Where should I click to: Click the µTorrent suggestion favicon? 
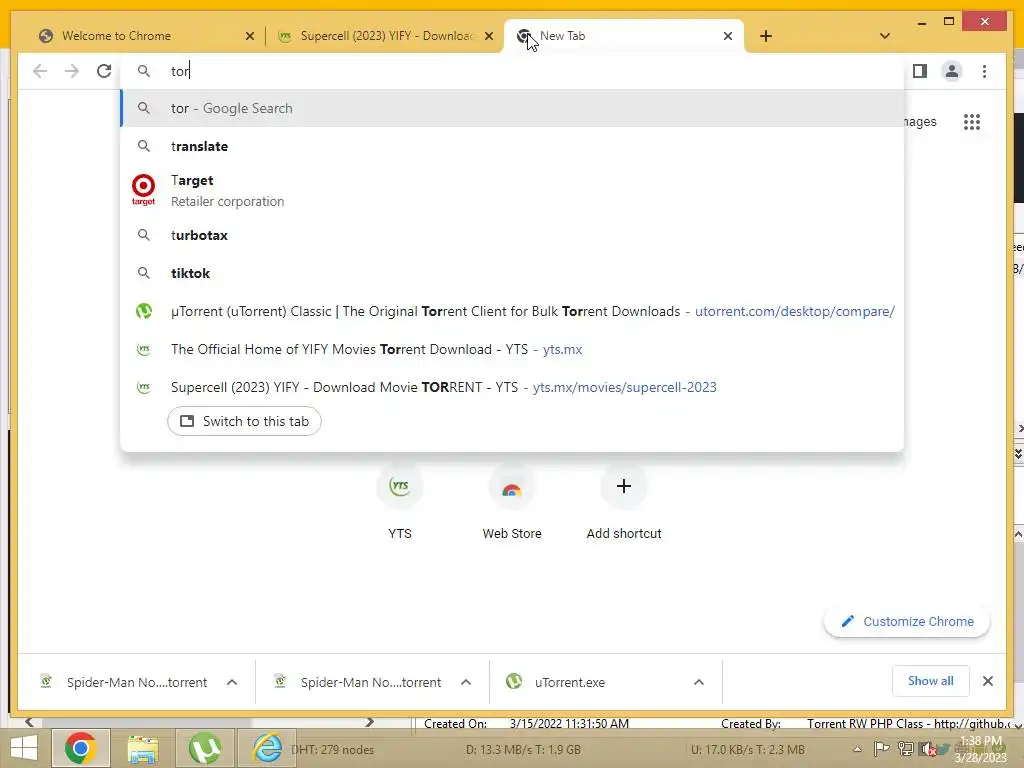pos(144,312)
